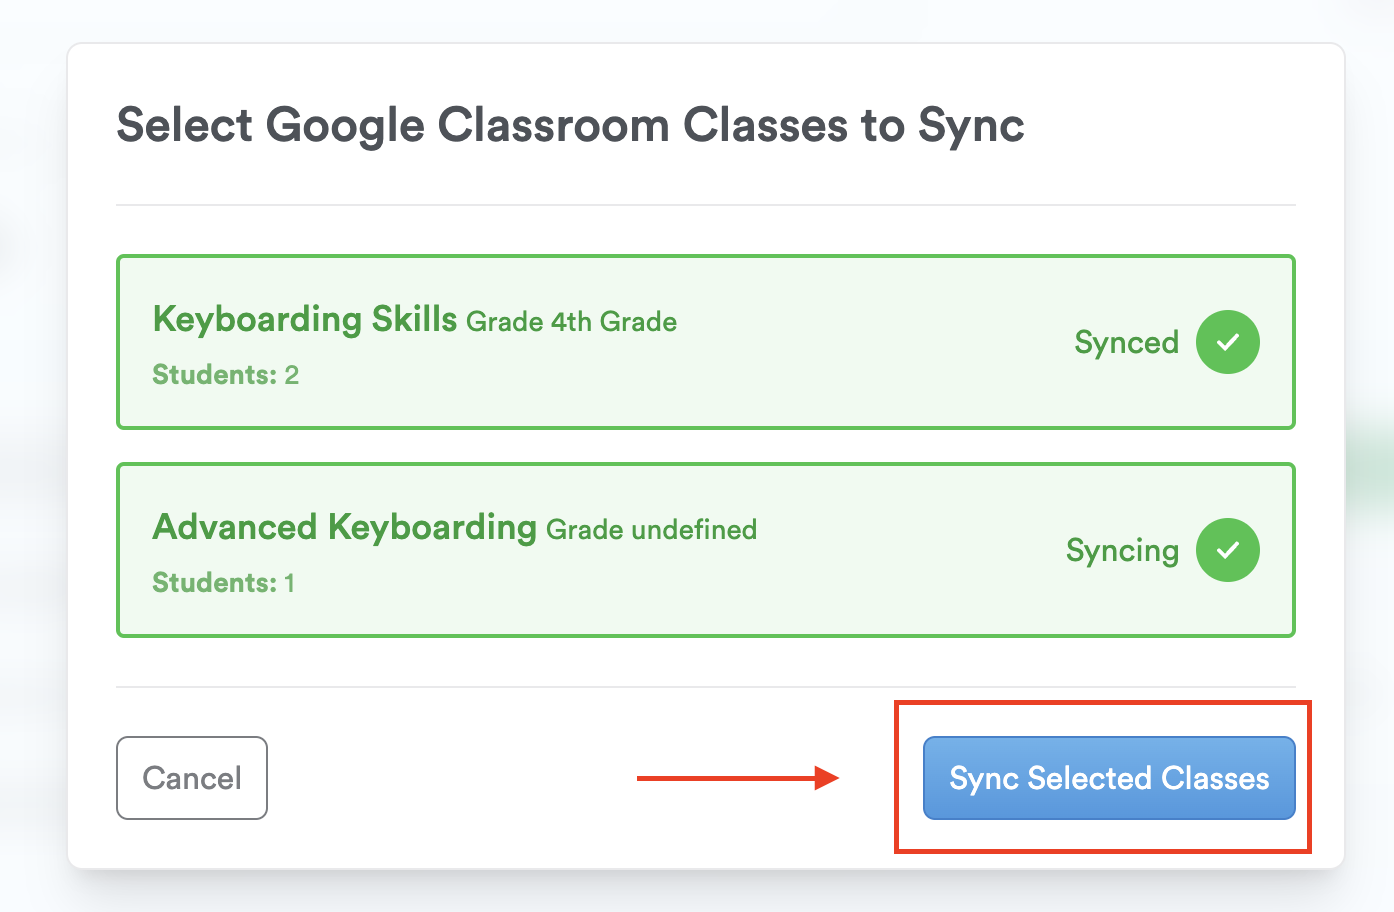Toggle the Keyboarding Skills green checkmark
This screenshot has width=1394, height=912.
(x=1227, y=342)
